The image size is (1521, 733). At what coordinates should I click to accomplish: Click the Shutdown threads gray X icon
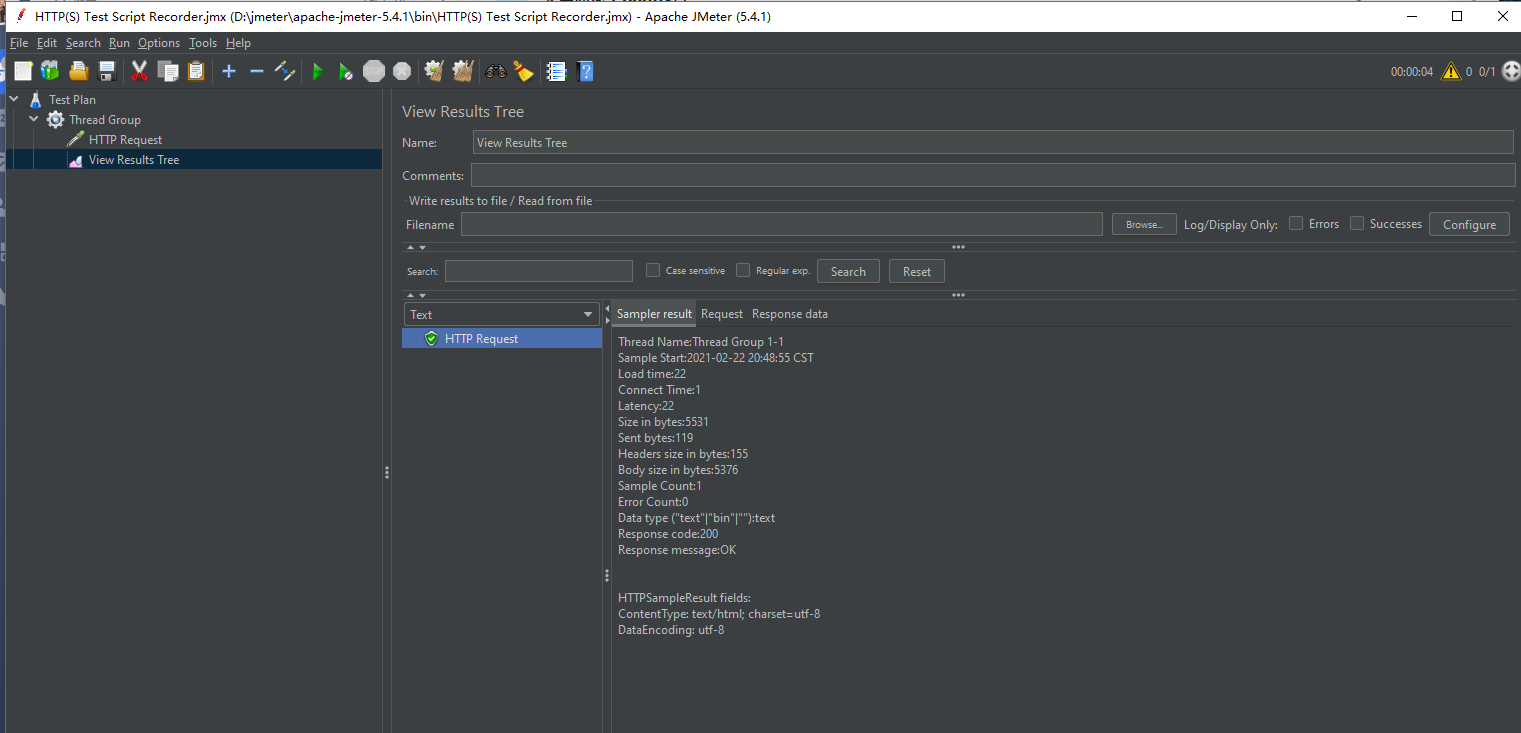[402, 71]
